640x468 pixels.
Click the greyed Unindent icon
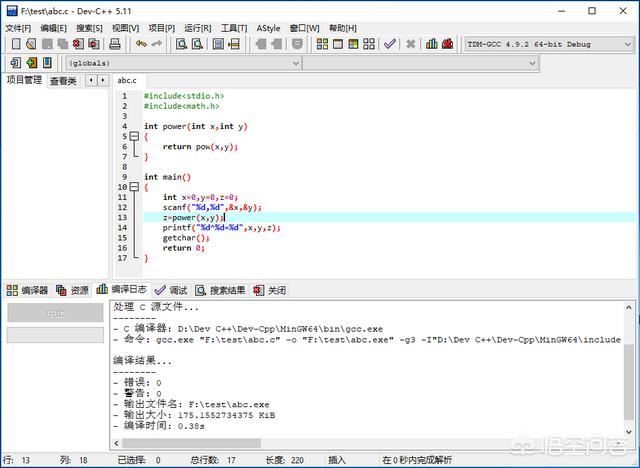pyautogui.click(x=276, y=44)
